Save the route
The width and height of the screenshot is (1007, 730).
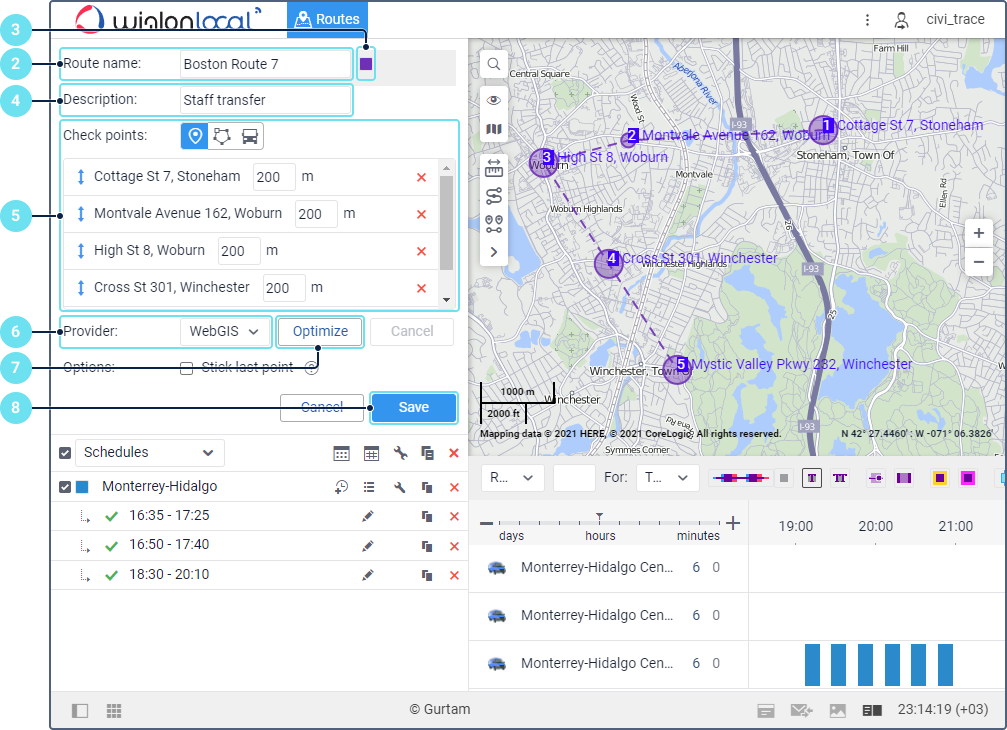[414, 408]
